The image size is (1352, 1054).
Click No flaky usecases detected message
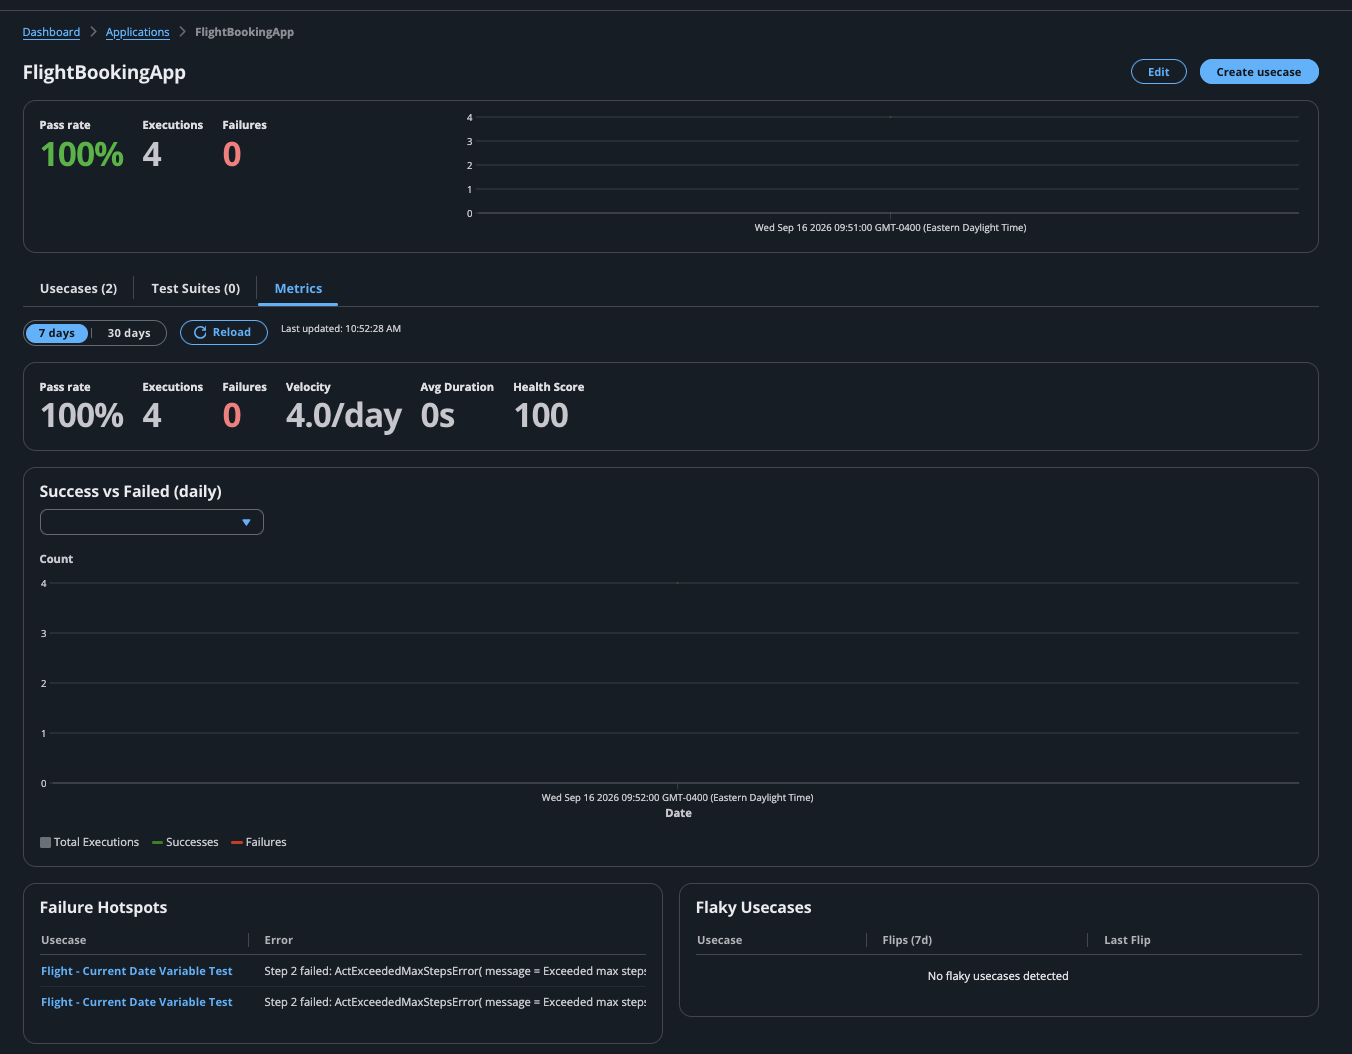click(x=998, y=976)
